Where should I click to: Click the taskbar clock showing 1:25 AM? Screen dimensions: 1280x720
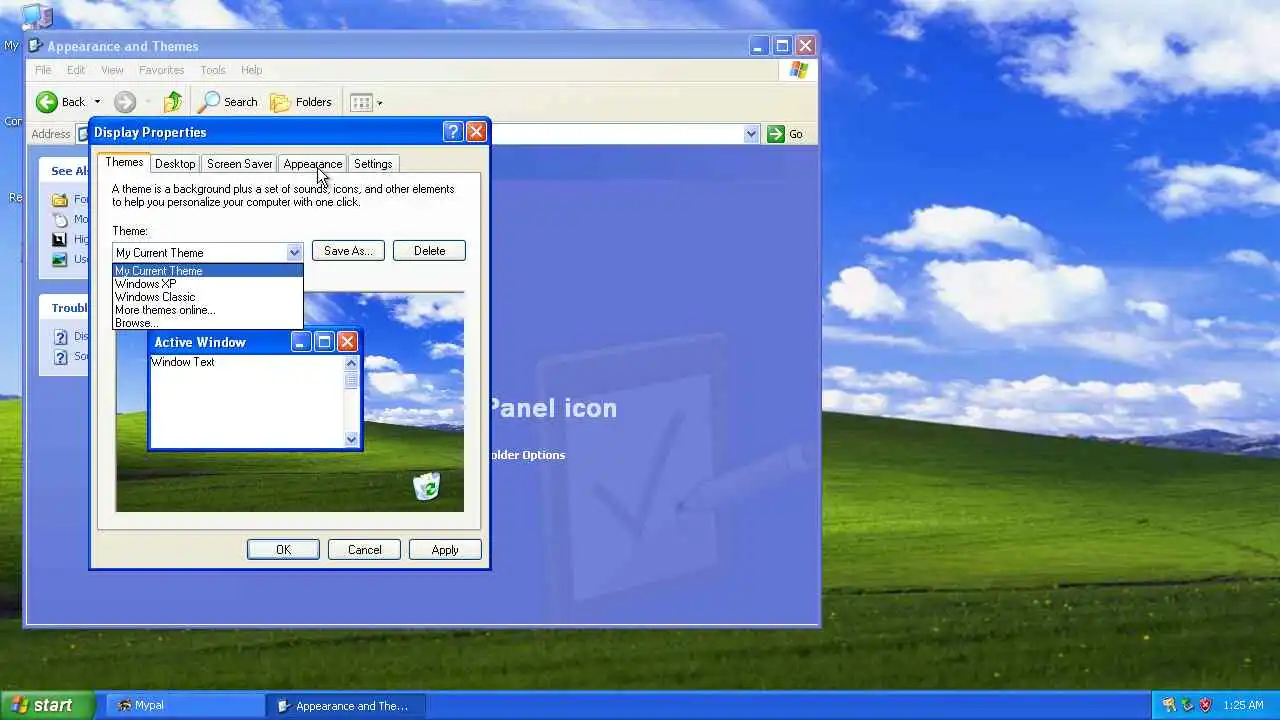(1243, 705)
